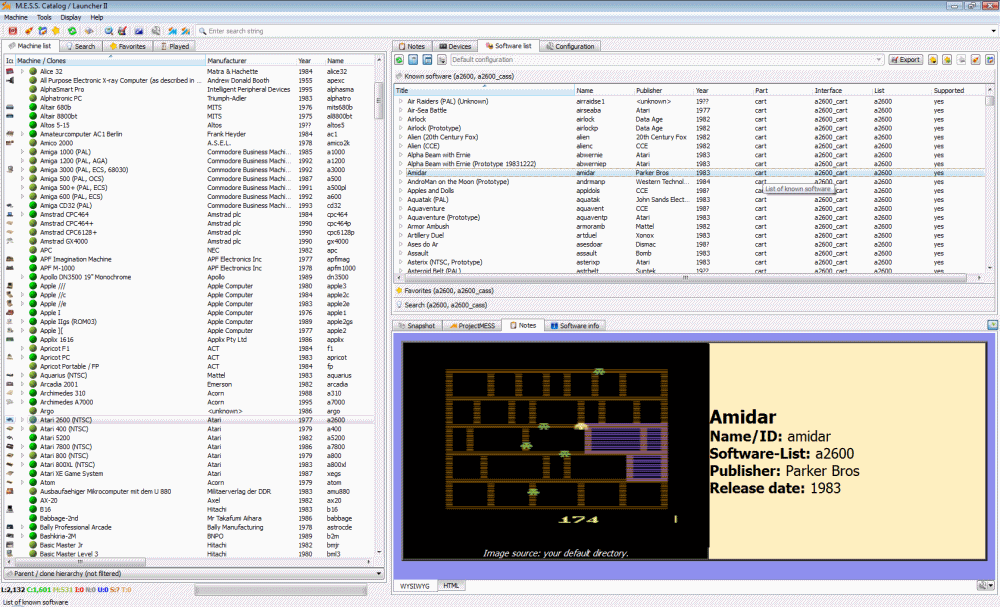Click blue icon at top-right of Notes panel
1000x607 pixels.
(992, 325)
